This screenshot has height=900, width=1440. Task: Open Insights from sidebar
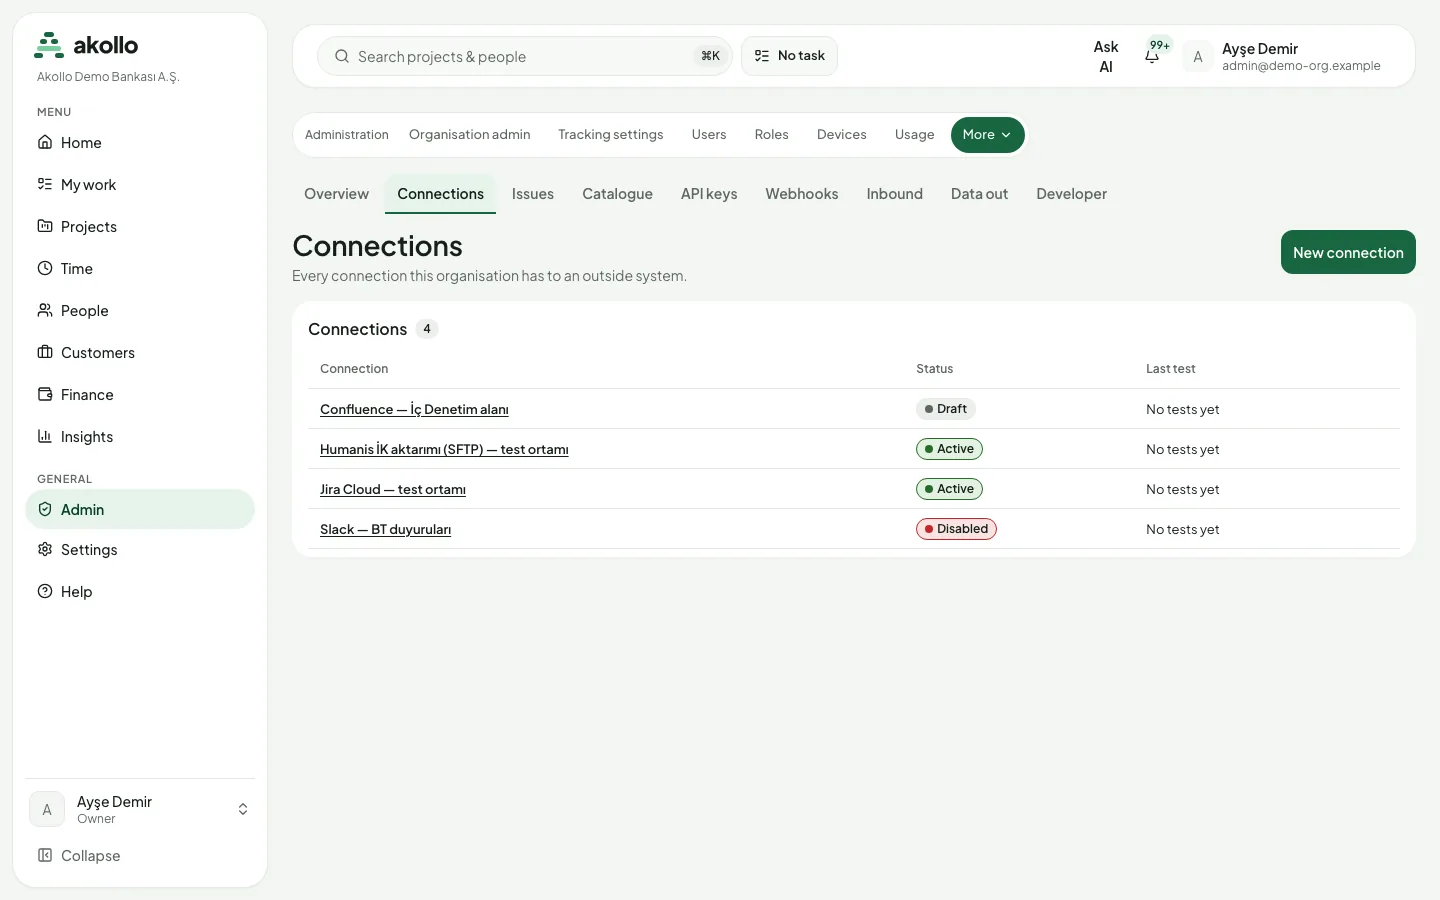(140, 437)
